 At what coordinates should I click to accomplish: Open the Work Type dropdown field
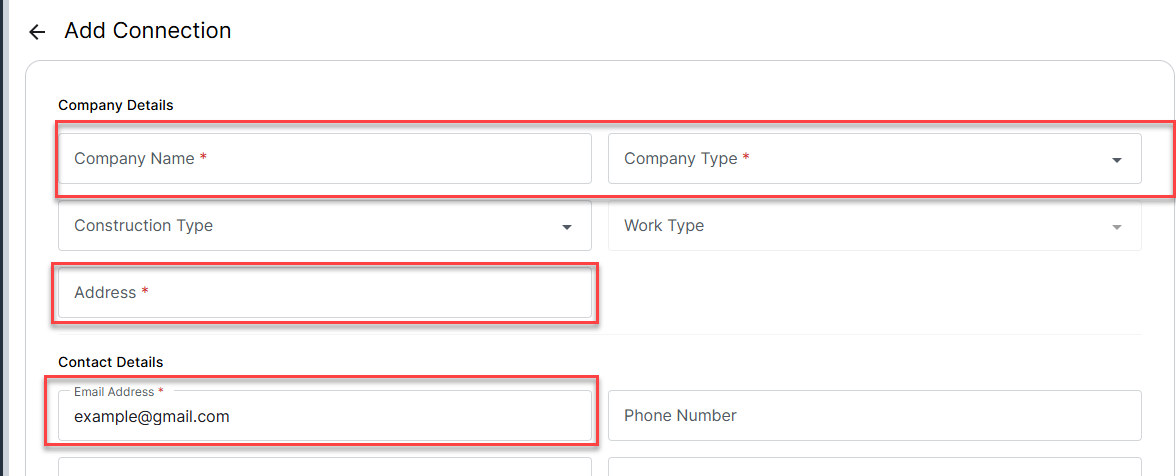(860, 226)
